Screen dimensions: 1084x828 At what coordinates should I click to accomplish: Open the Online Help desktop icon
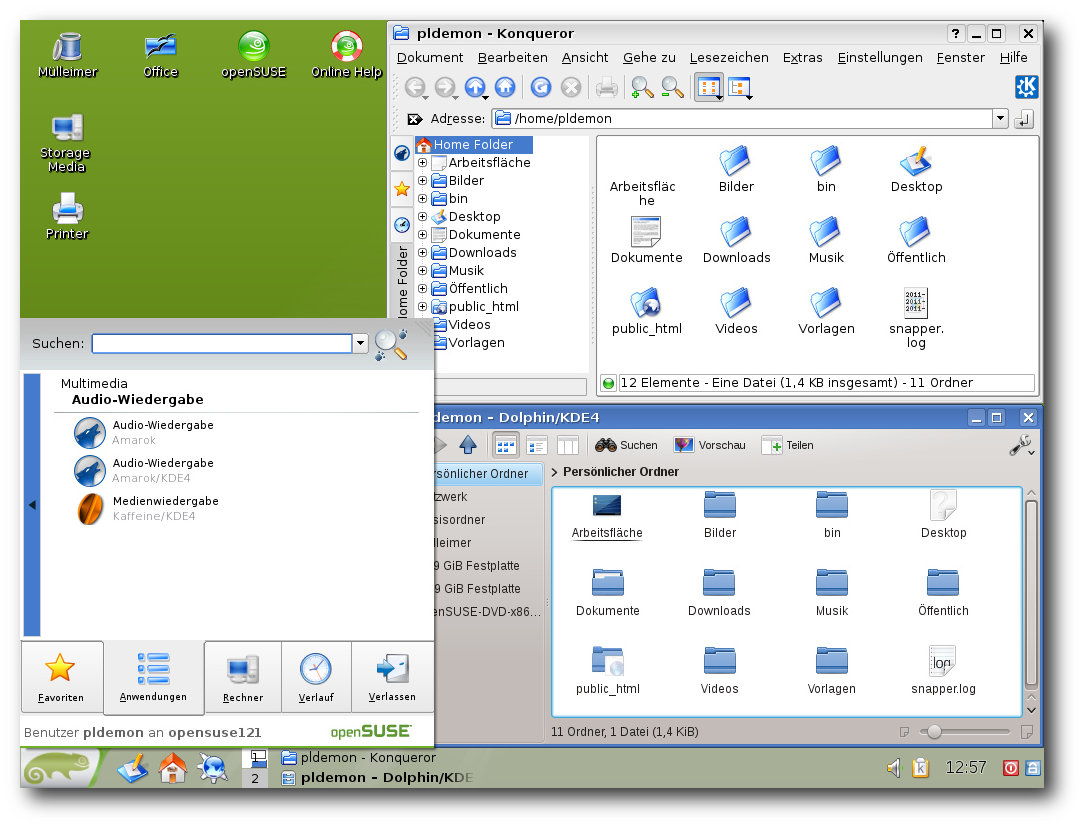(x=346, y=55)
